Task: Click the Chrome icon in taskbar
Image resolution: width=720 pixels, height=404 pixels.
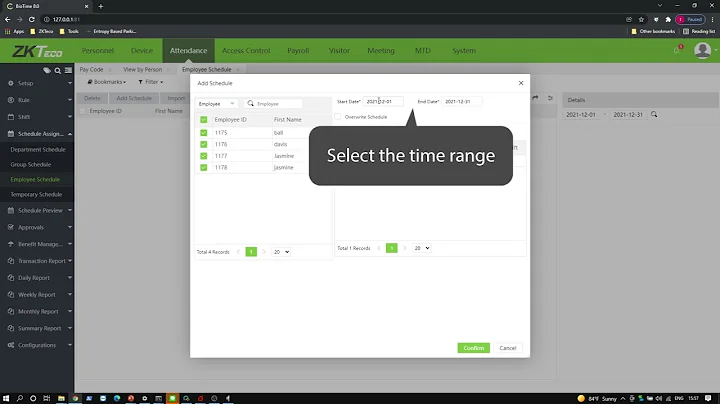Action: coord(75,398)
